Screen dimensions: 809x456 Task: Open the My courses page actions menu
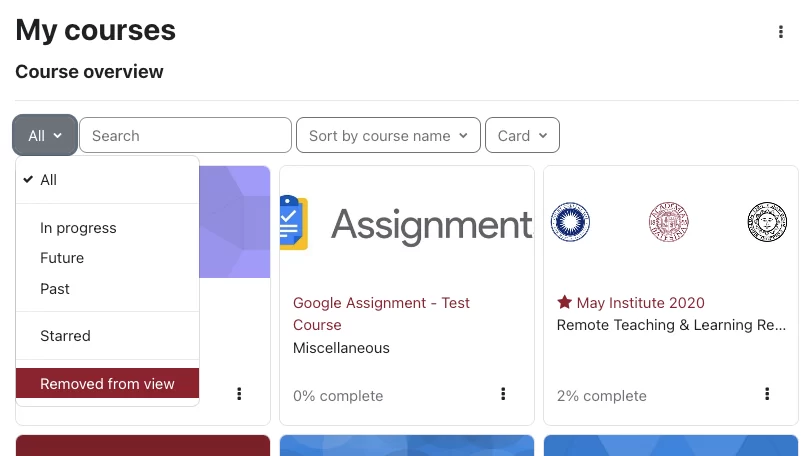[781, 32]
